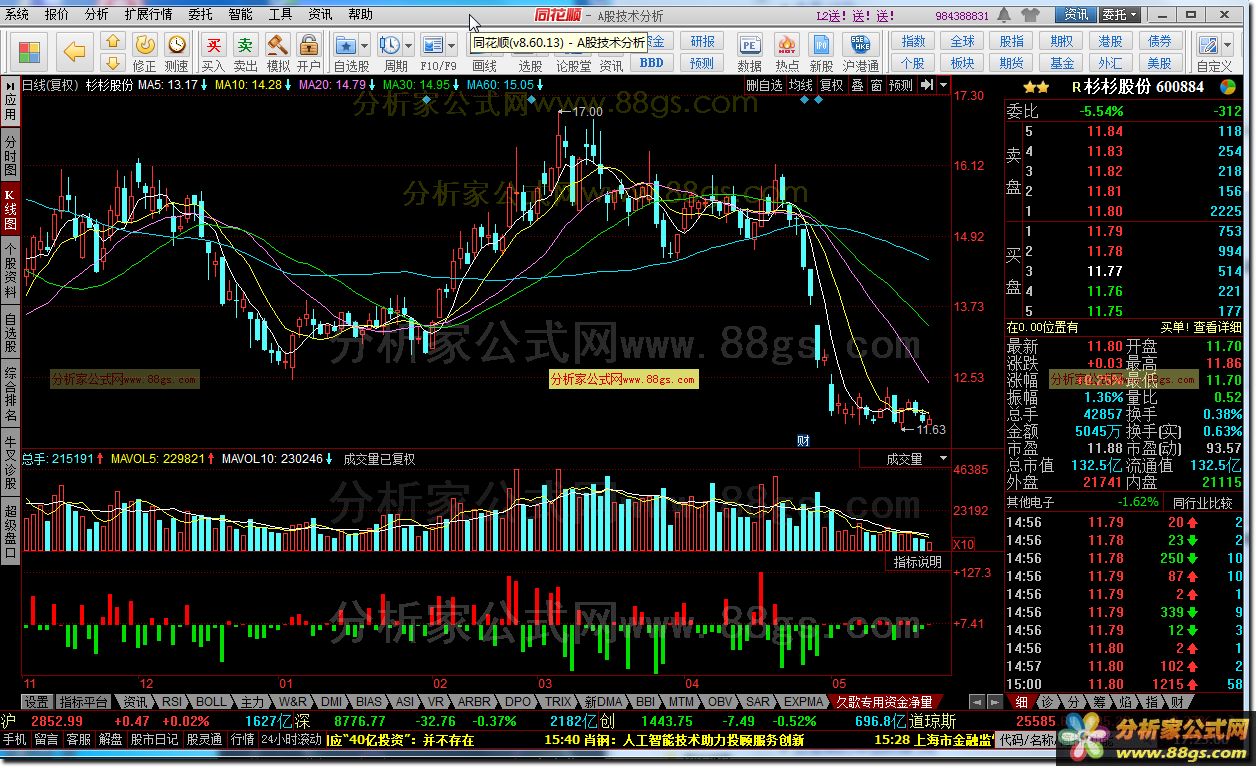Click the notification bell icon in title bar
The width and height of the screenshot is (1258, 768).
click(x=1006, y=15)
